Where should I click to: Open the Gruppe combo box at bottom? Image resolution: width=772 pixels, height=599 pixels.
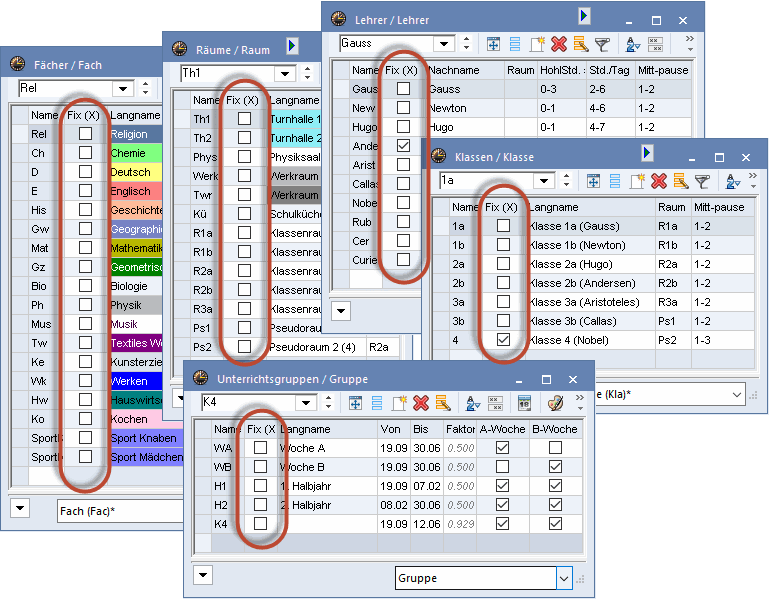click(483, 578)
